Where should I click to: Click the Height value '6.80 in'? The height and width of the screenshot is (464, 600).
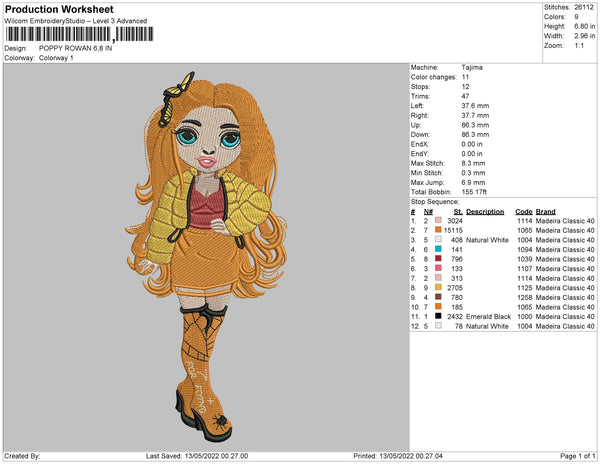584,26
